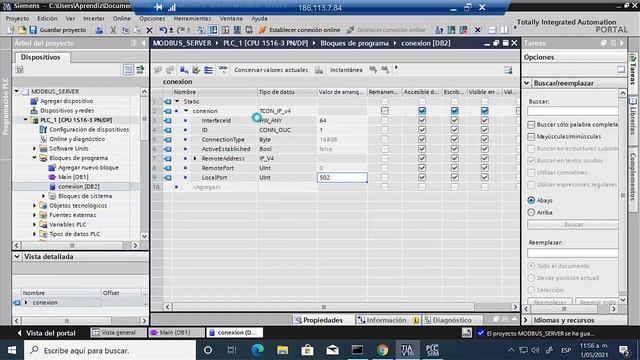Click the LocalPort start value field 502

pos(342,177)
